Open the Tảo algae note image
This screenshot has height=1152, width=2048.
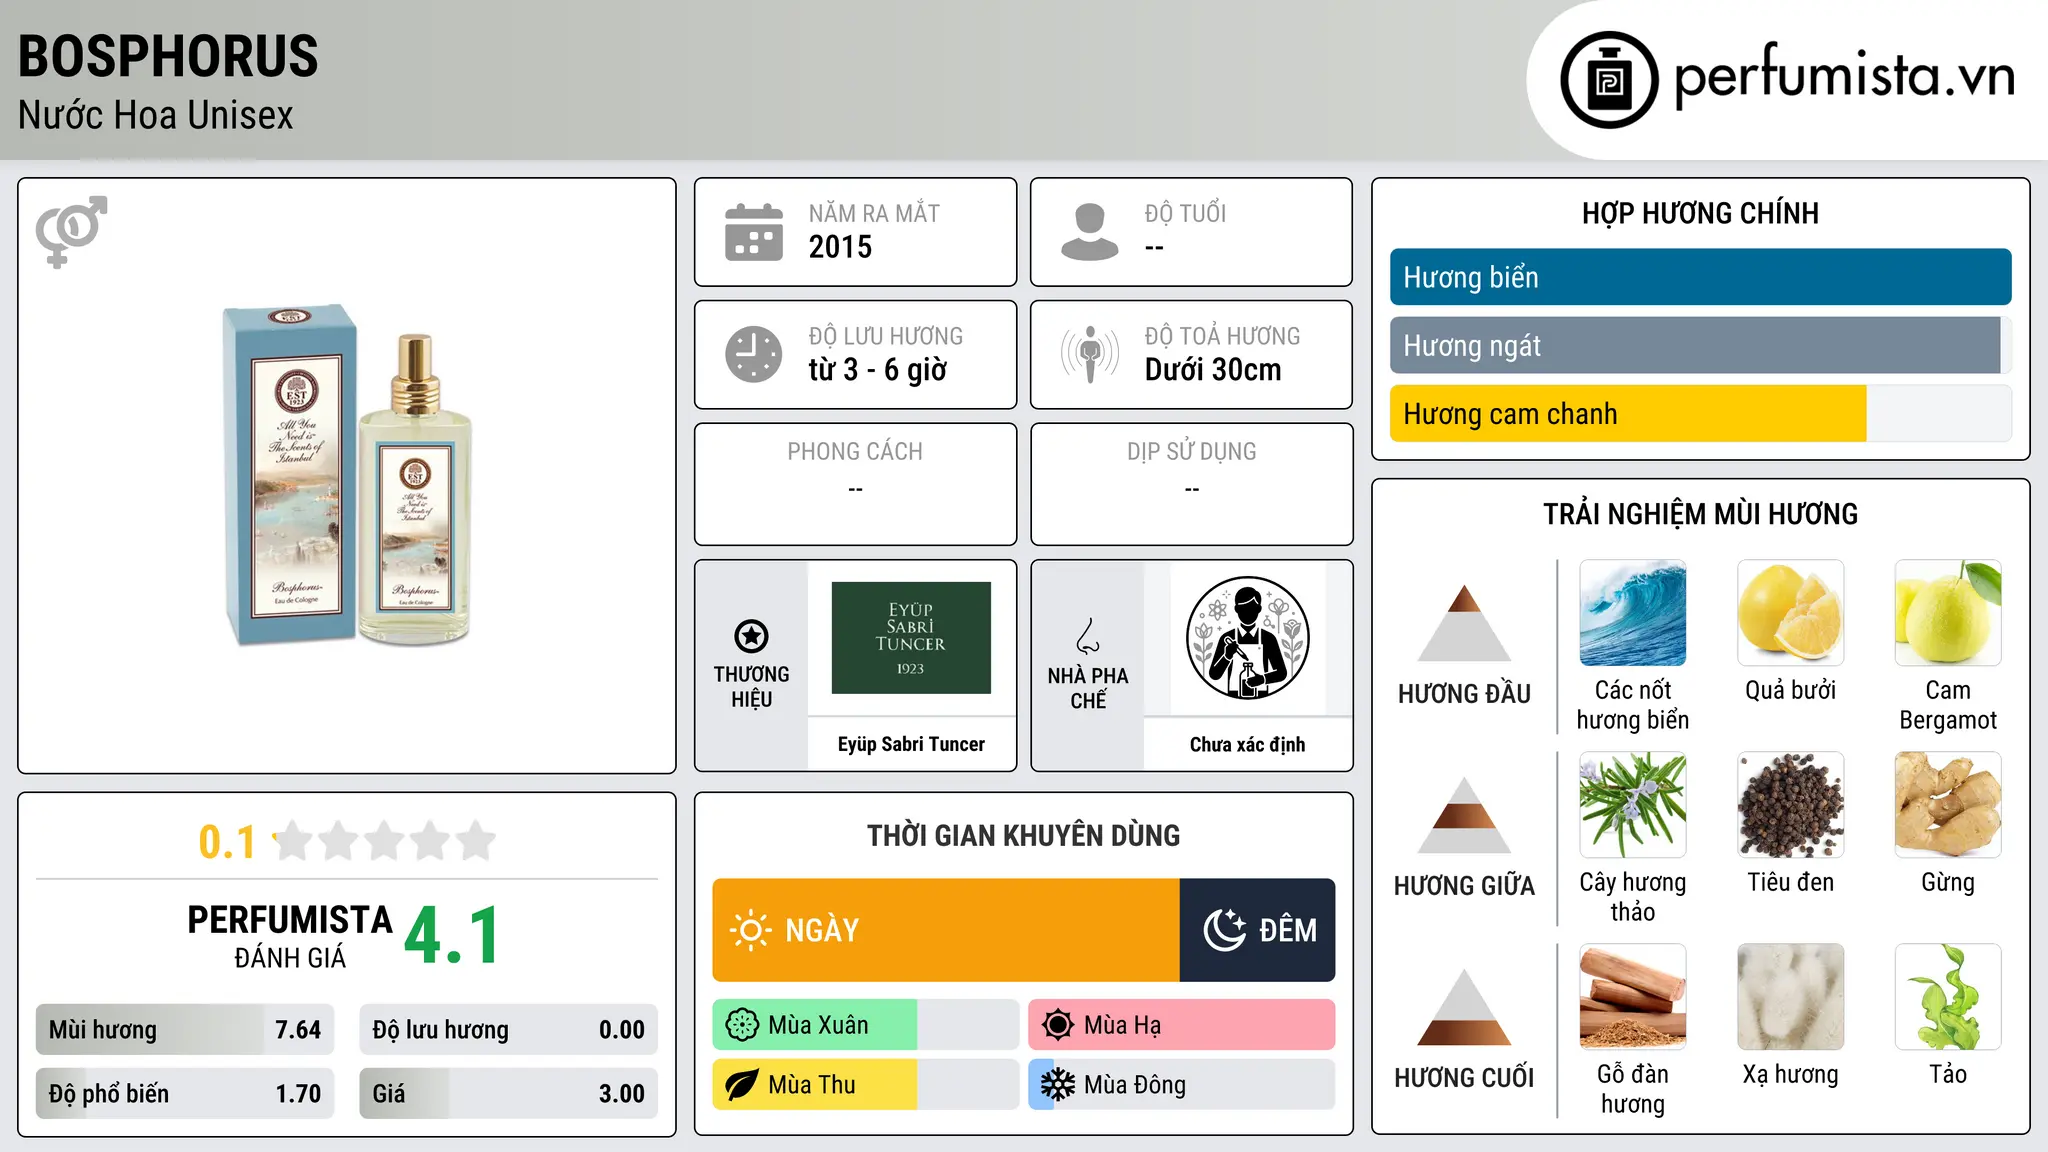point(1948,997)
